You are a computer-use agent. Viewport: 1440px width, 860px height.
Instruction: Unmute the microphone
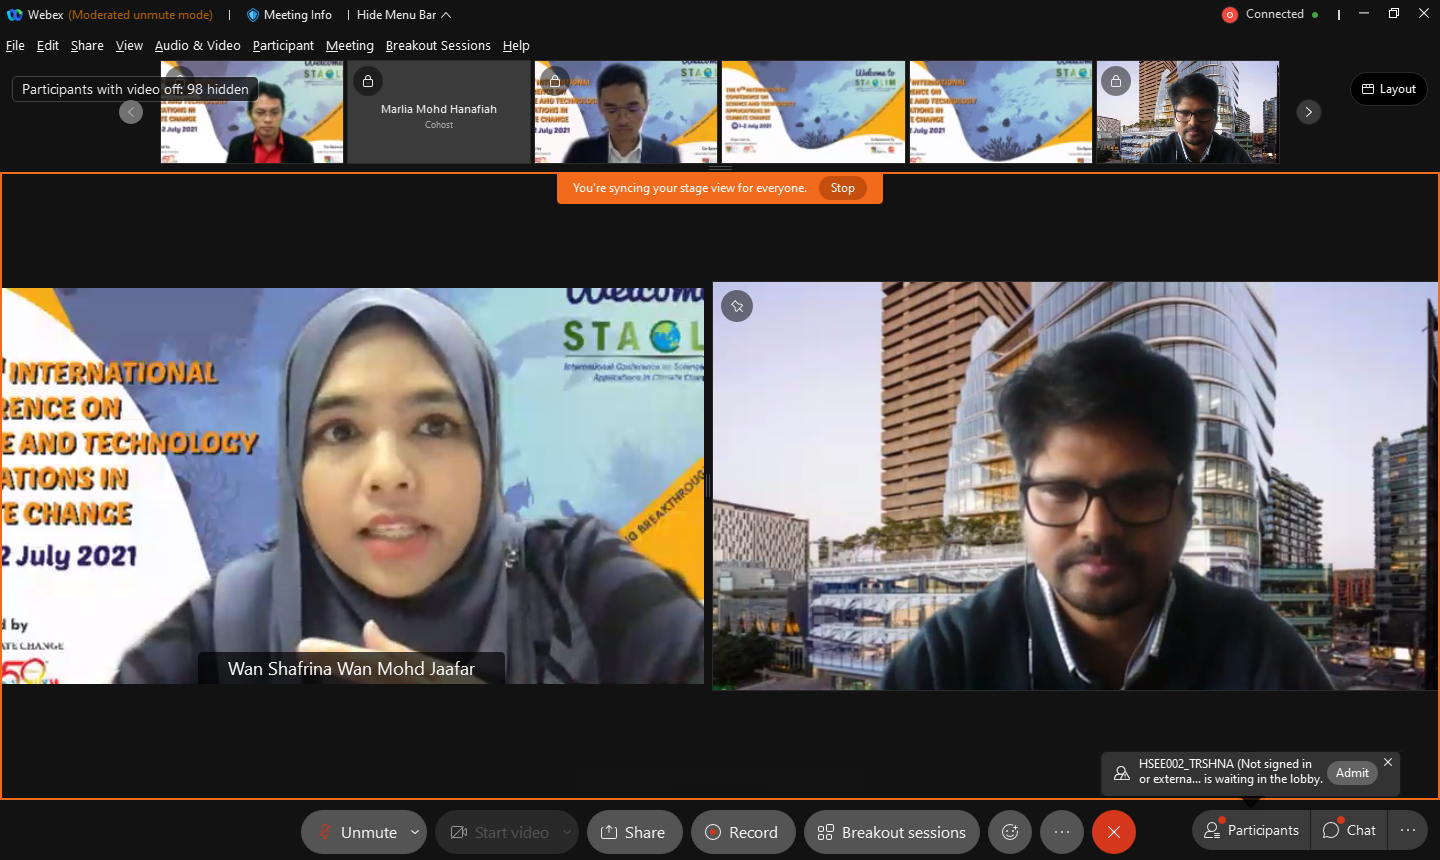pos(356,832)
